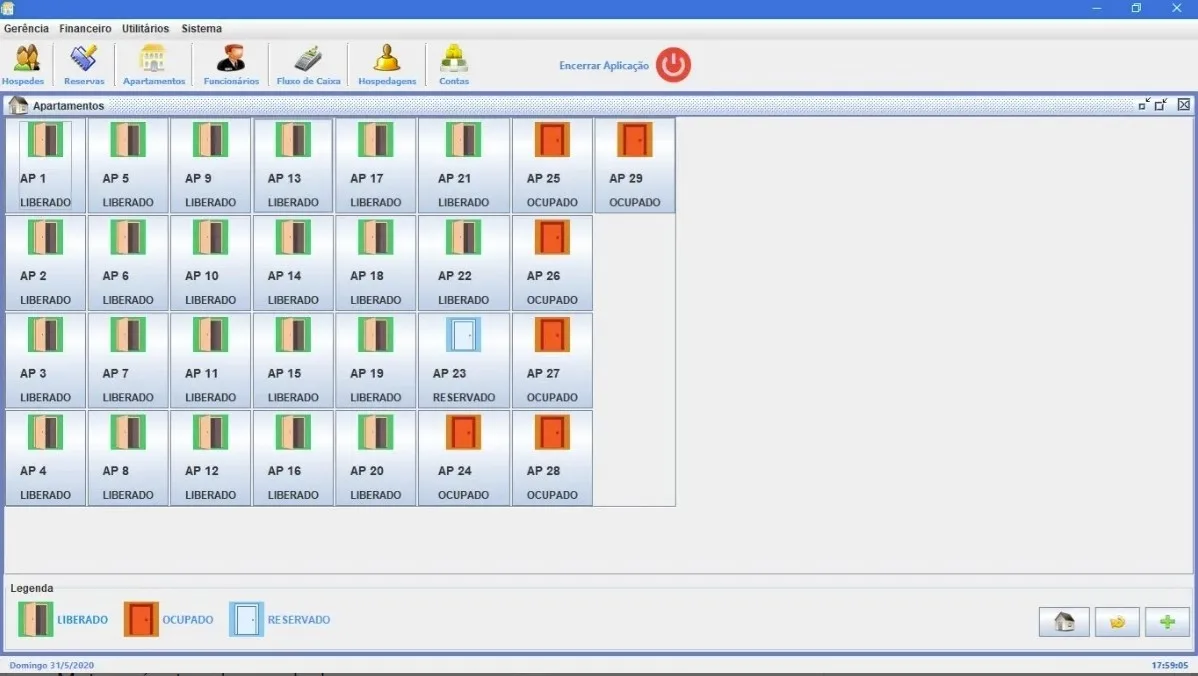
Task: Open the Apartamentos toolbar icon
Action: coord(154,65)
